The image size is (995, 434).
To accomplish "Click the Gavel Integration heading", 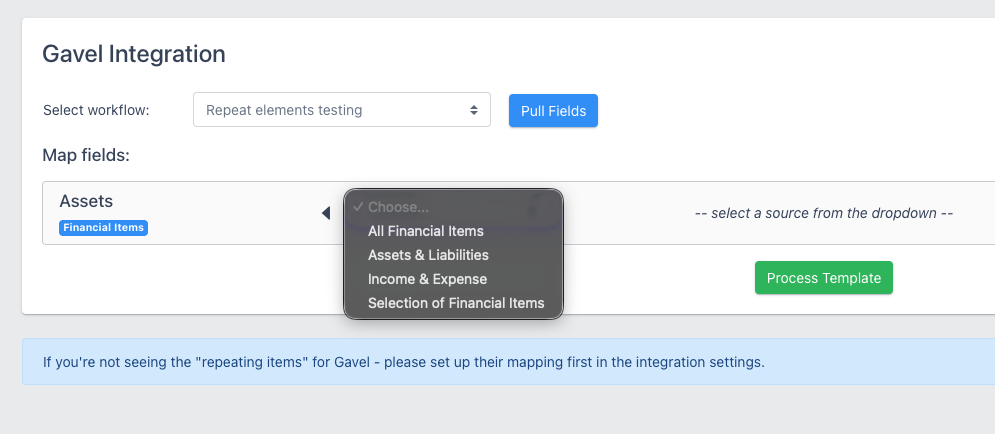I will (x=134, y=54).
